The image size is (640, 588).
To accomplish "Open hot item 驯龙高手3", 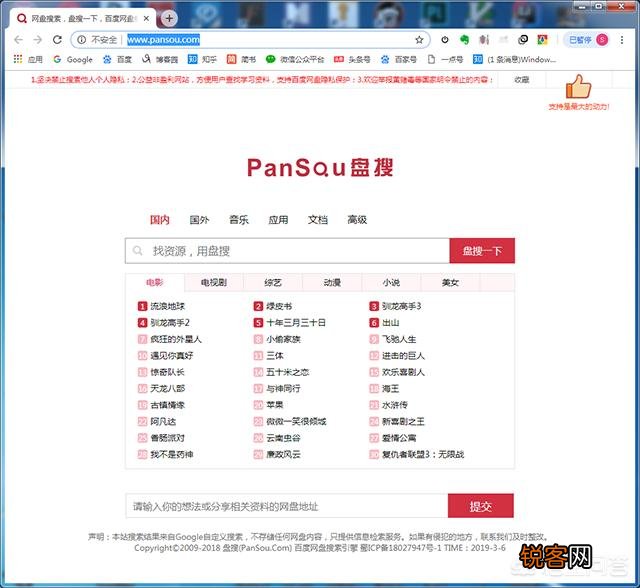I will point(402,306).
